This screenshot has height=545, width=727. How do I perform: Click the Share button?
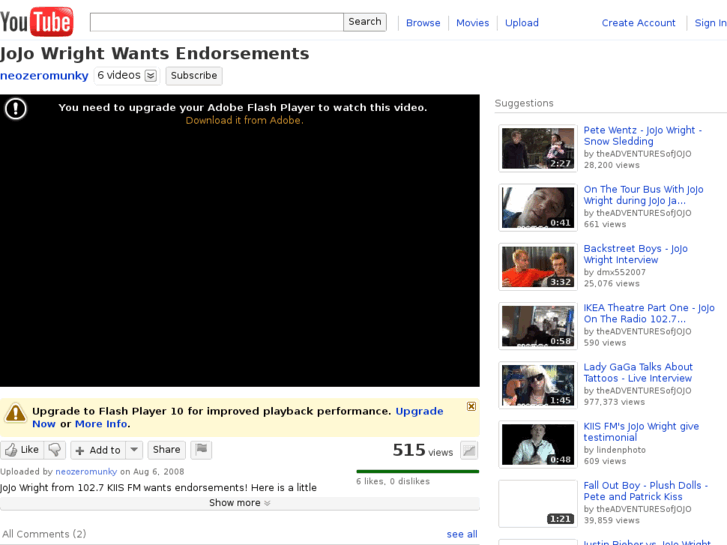[x=166, y=449]
